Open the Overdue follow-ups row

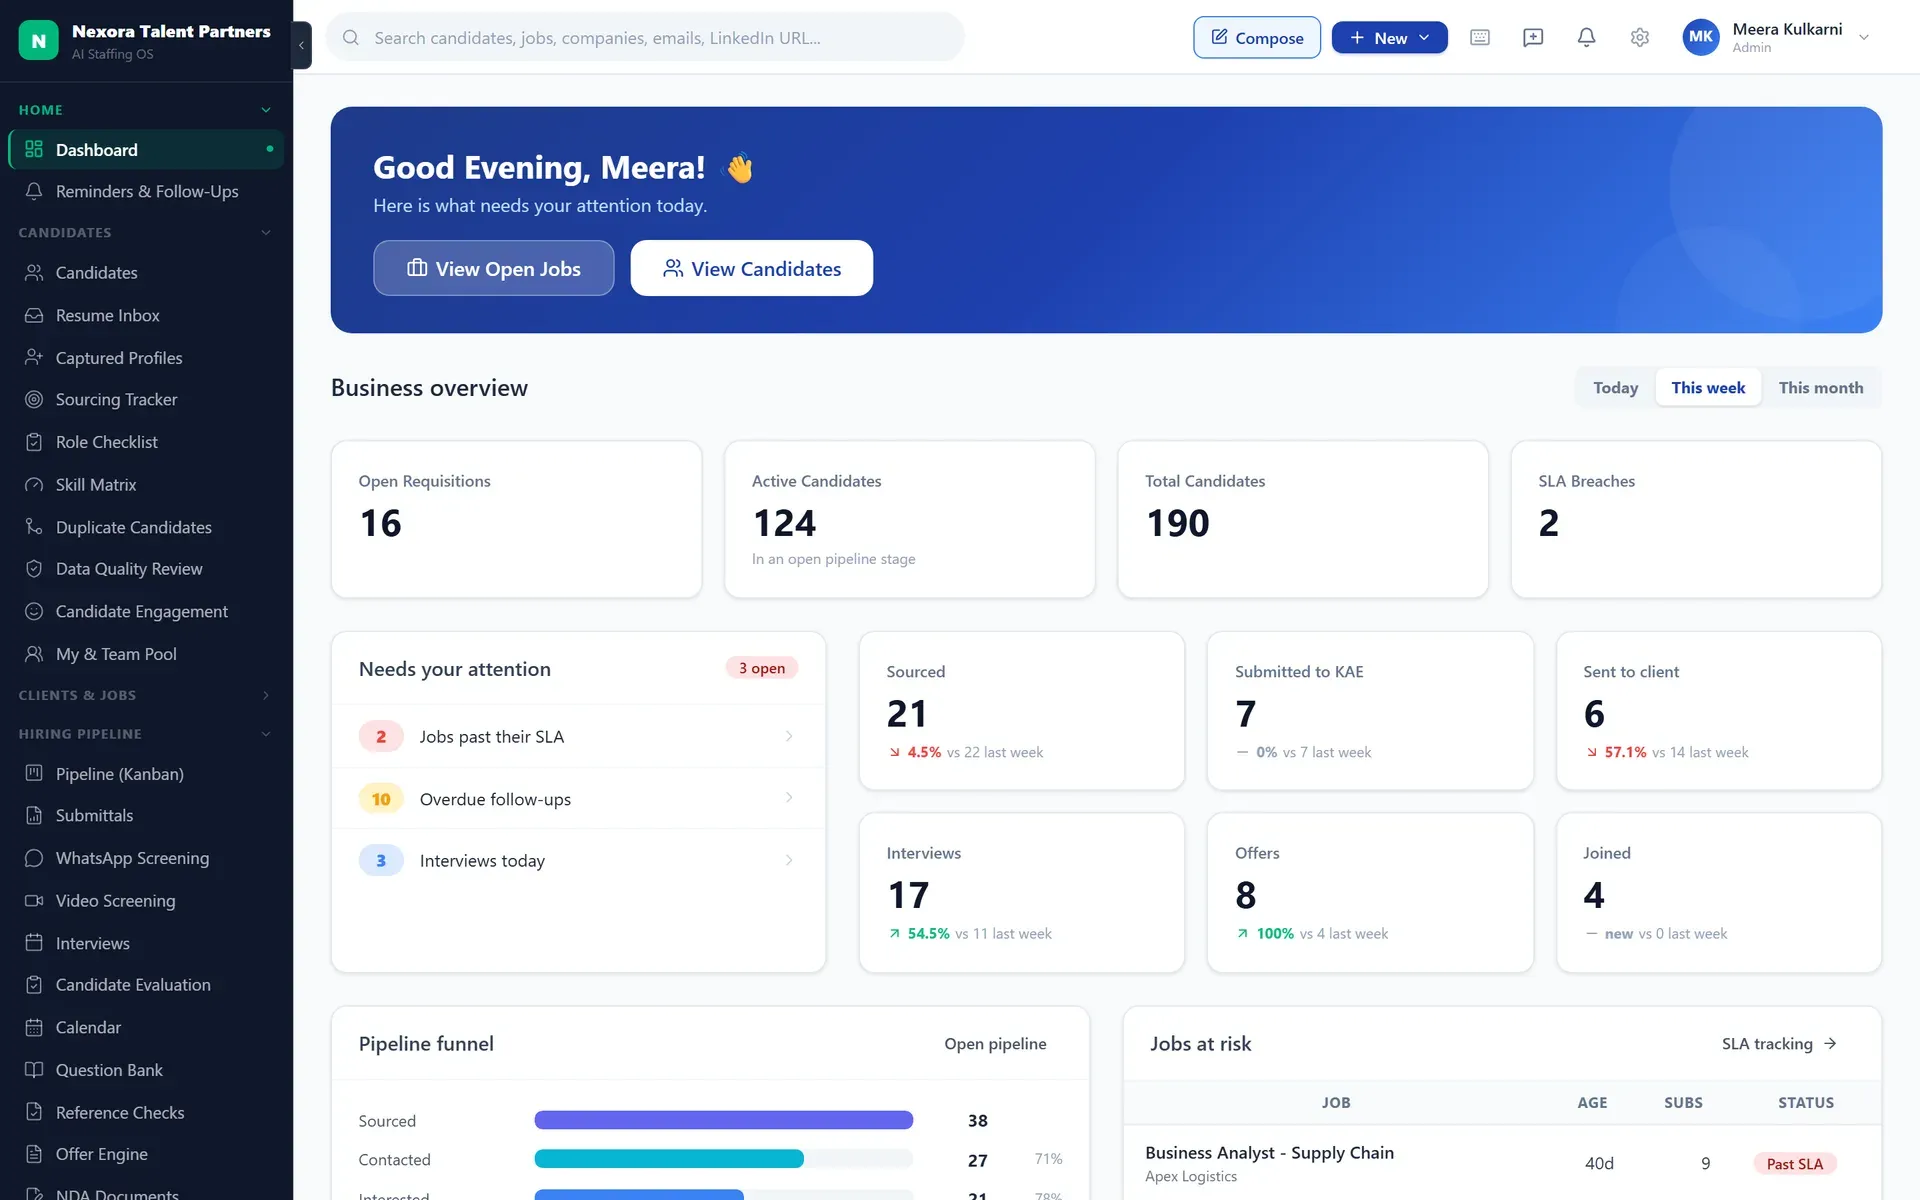pyautogui.click(x=578, y=799)
